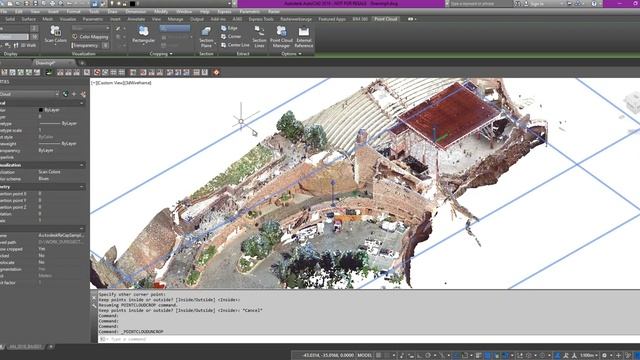This screenshot has width=640, height=360.
Task: Open the workspace switching gear in status bar
Action: point(605,356)
